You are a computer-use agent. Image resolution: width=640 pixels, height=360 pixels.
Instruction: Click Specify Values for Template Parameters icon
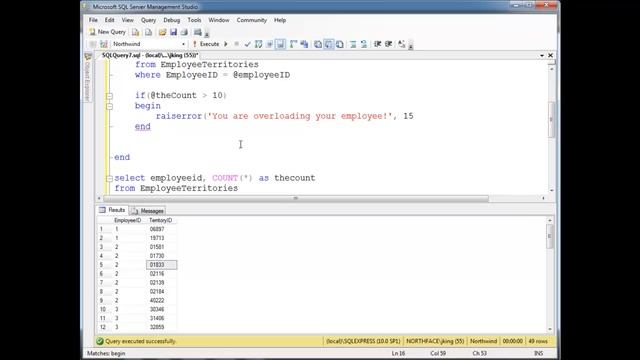(x=402, y=44)
